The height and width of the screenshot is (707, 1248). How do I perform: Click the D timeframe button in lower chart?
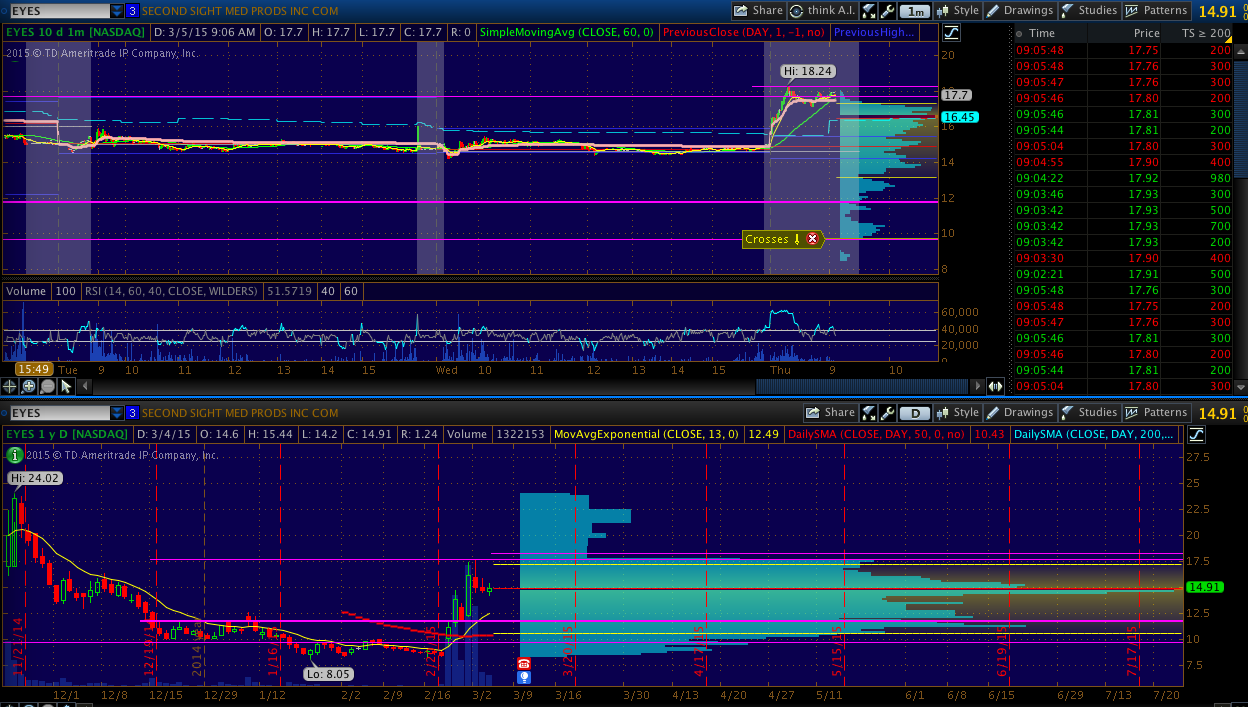(x=914, y=413)
